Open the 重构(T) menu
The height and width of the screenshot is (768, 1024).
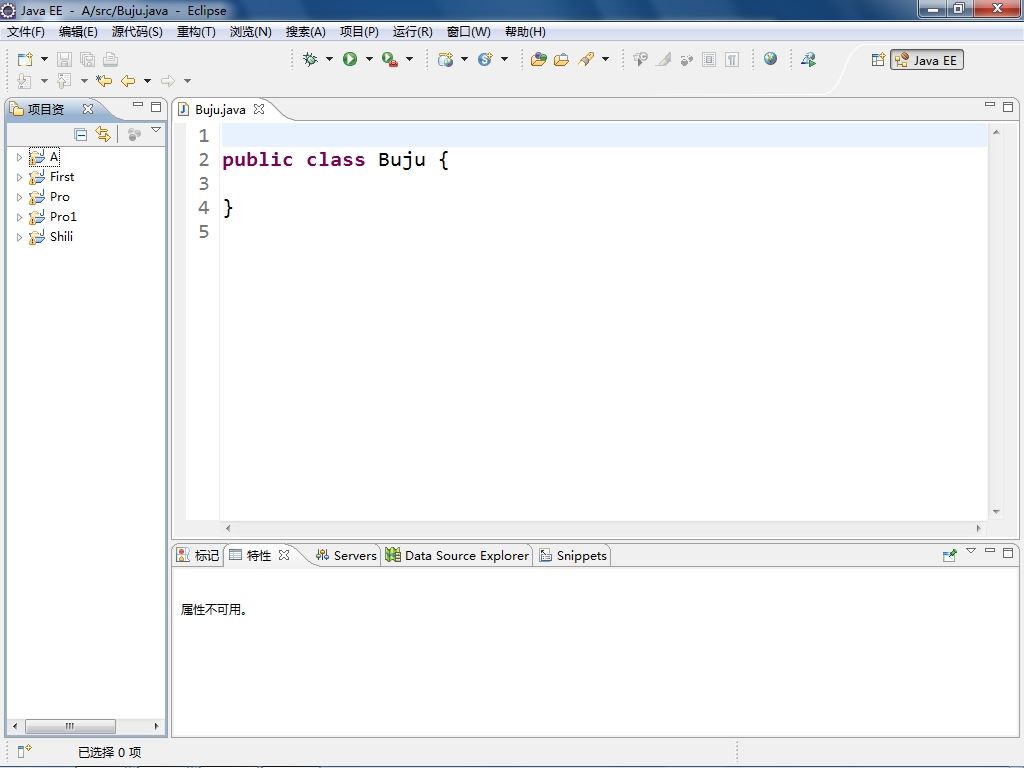196,32
